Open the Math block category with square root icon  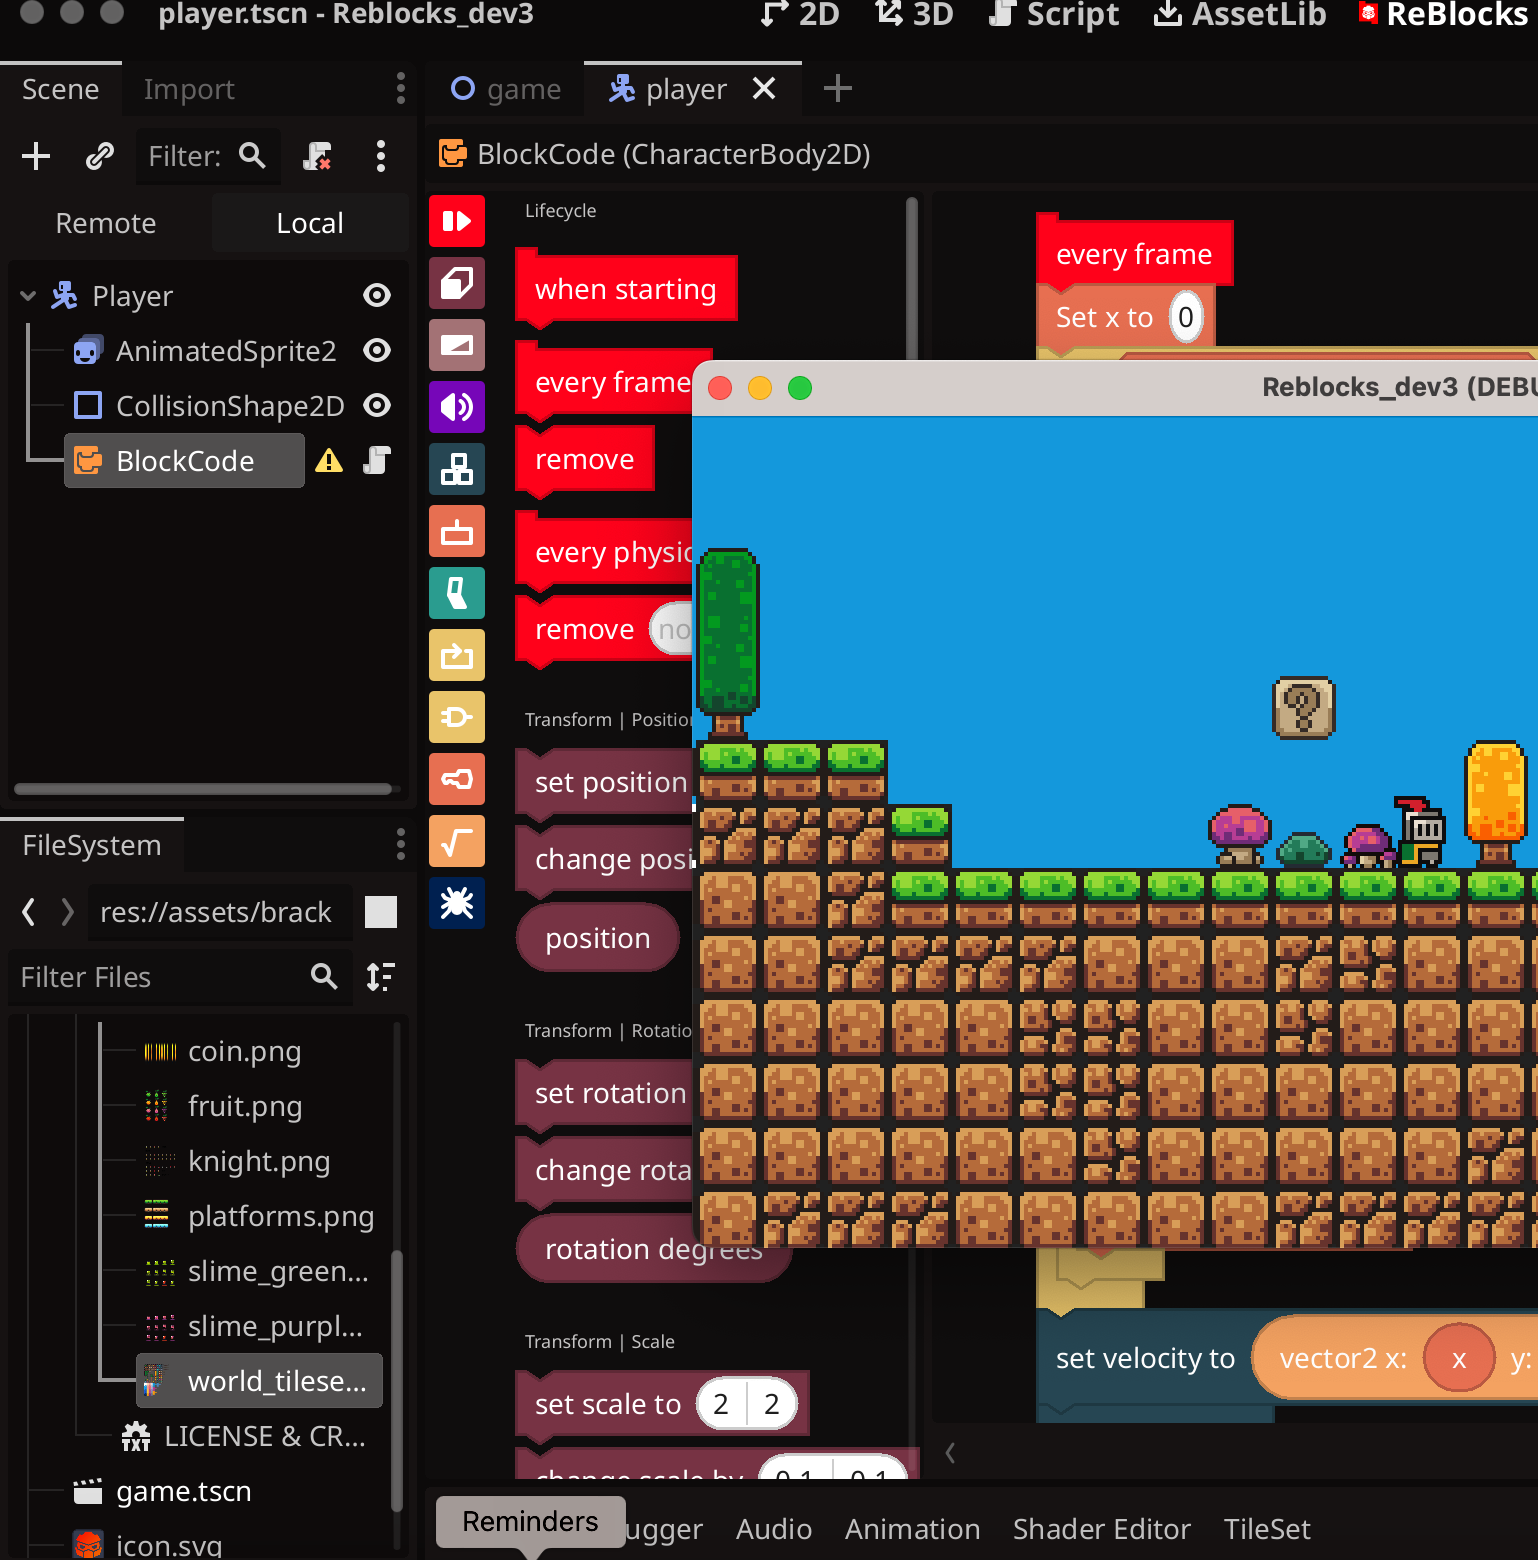tap(457, 841)
